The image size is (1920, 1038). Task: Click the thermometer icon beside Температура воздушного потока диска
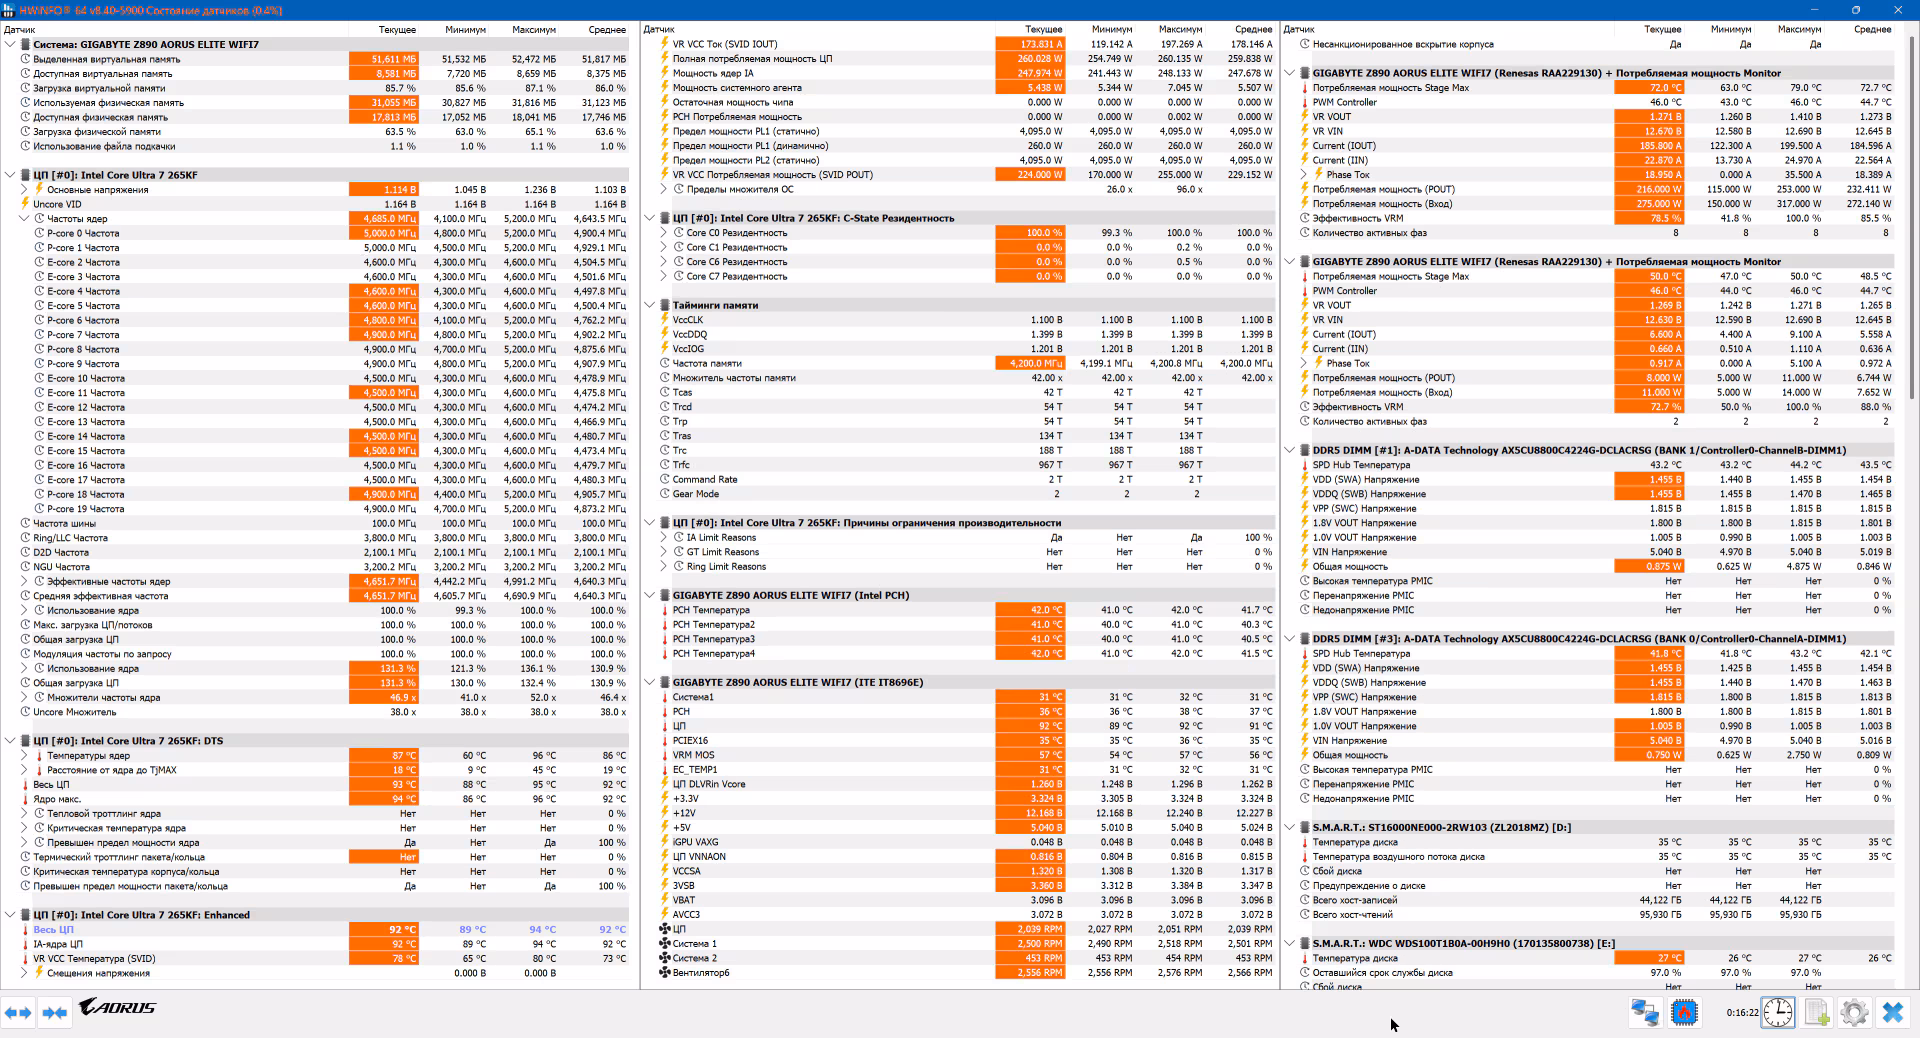click(1305, 857)
